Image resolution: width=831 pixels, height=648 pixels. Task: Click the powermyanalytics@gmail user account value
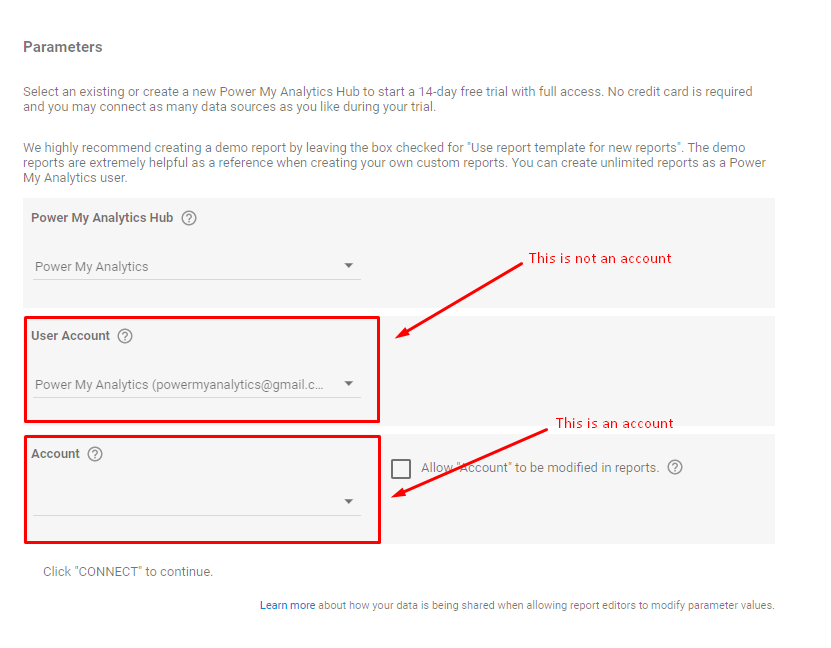click(x=180, y=384)
